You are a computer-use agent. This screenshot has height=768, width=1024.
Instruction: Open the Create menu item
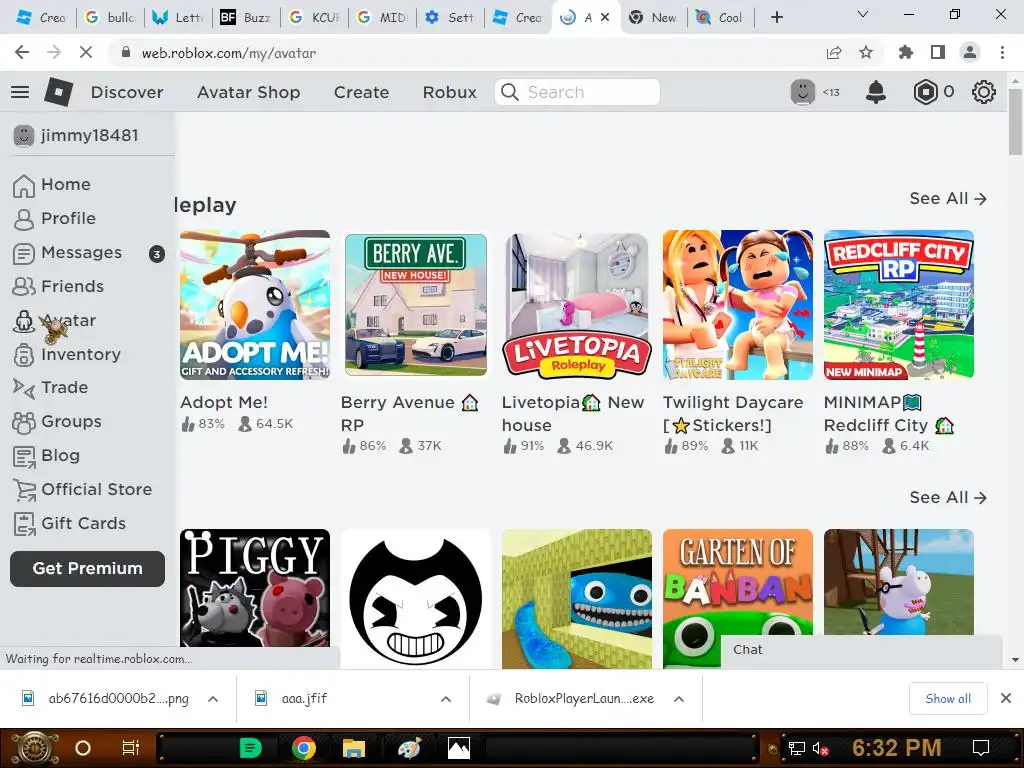[361, 92]
